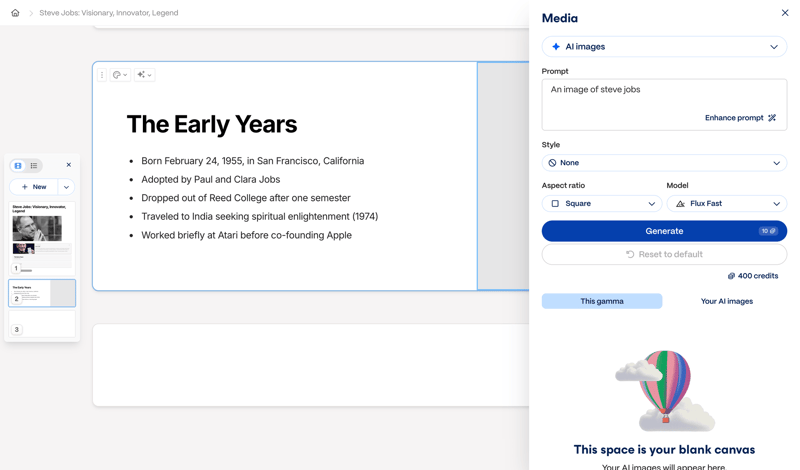
Task: Click the magic wand icon next to Enhance prompt
Action: coord(772,118)
